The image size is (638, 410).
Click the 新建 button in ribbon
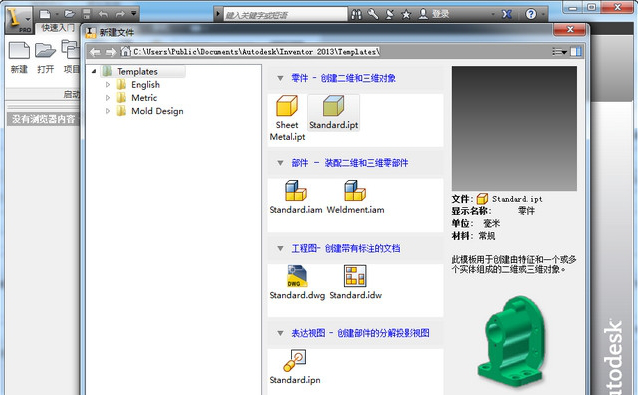[x=19, y=57]
